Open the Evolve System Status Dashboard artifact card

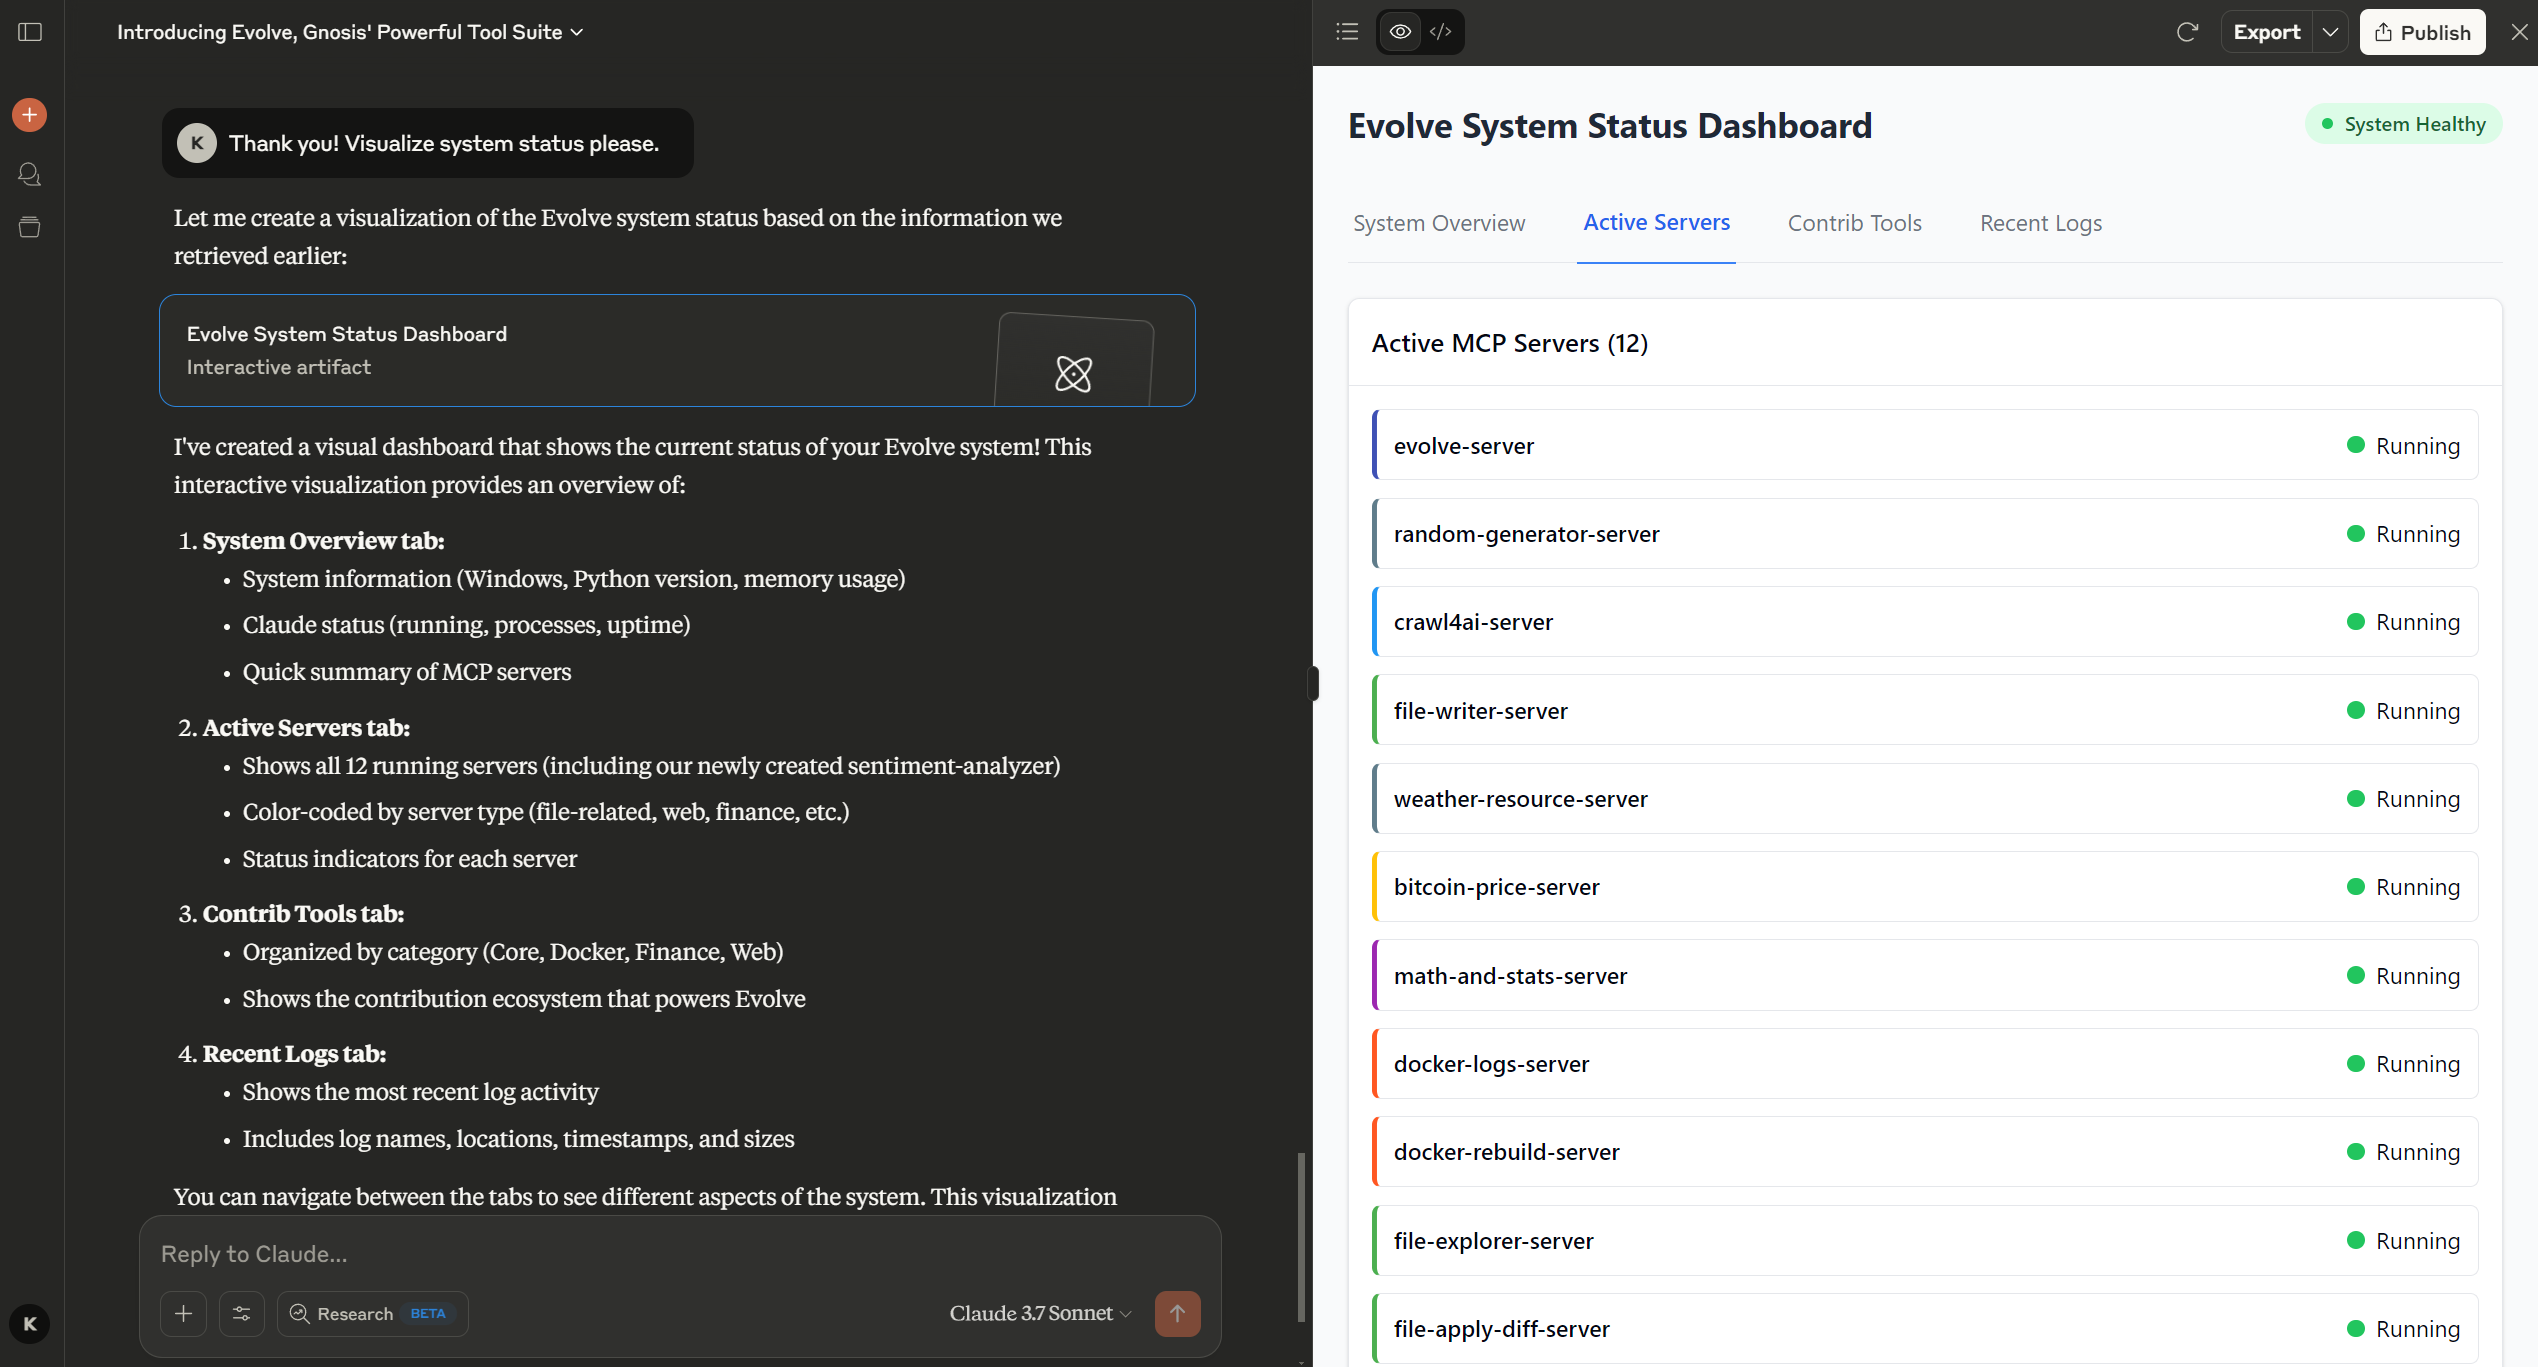pyautogui.click(x=677, y=350)
